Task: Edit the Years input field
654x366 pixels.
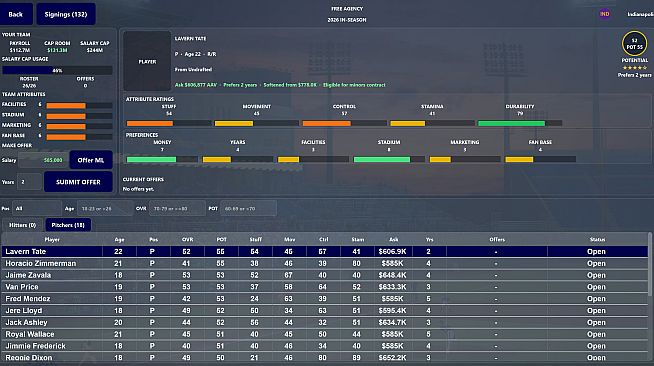Action: click(x=29, y=182)
